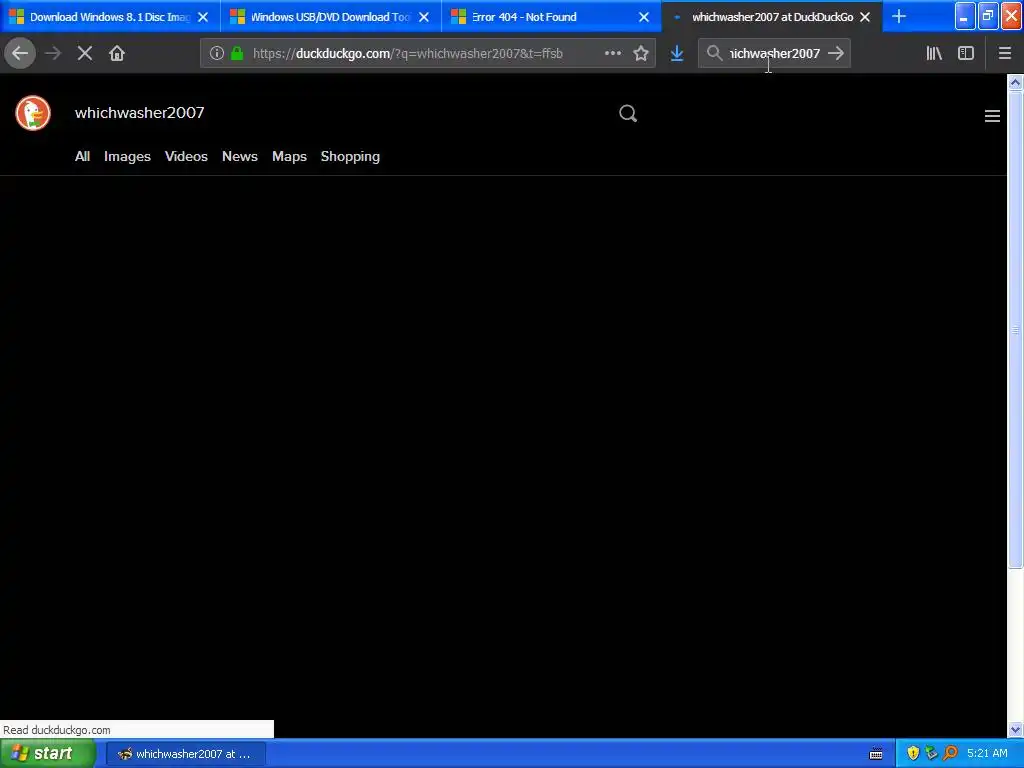Click scrollbar down arrow
The height and width of the screenshot is (768, 1024).
coord(1015,729)
